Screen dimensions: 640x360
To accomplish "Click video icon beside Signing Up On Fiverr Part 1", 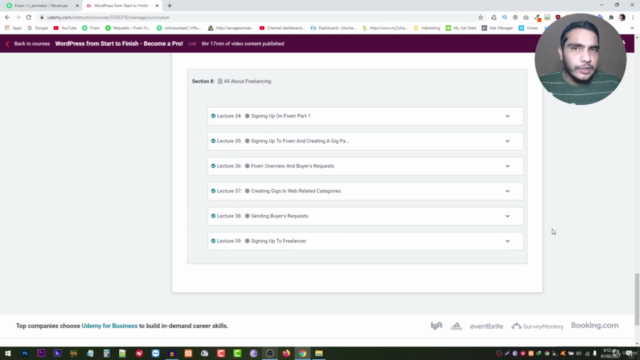I will pos(247,116).
